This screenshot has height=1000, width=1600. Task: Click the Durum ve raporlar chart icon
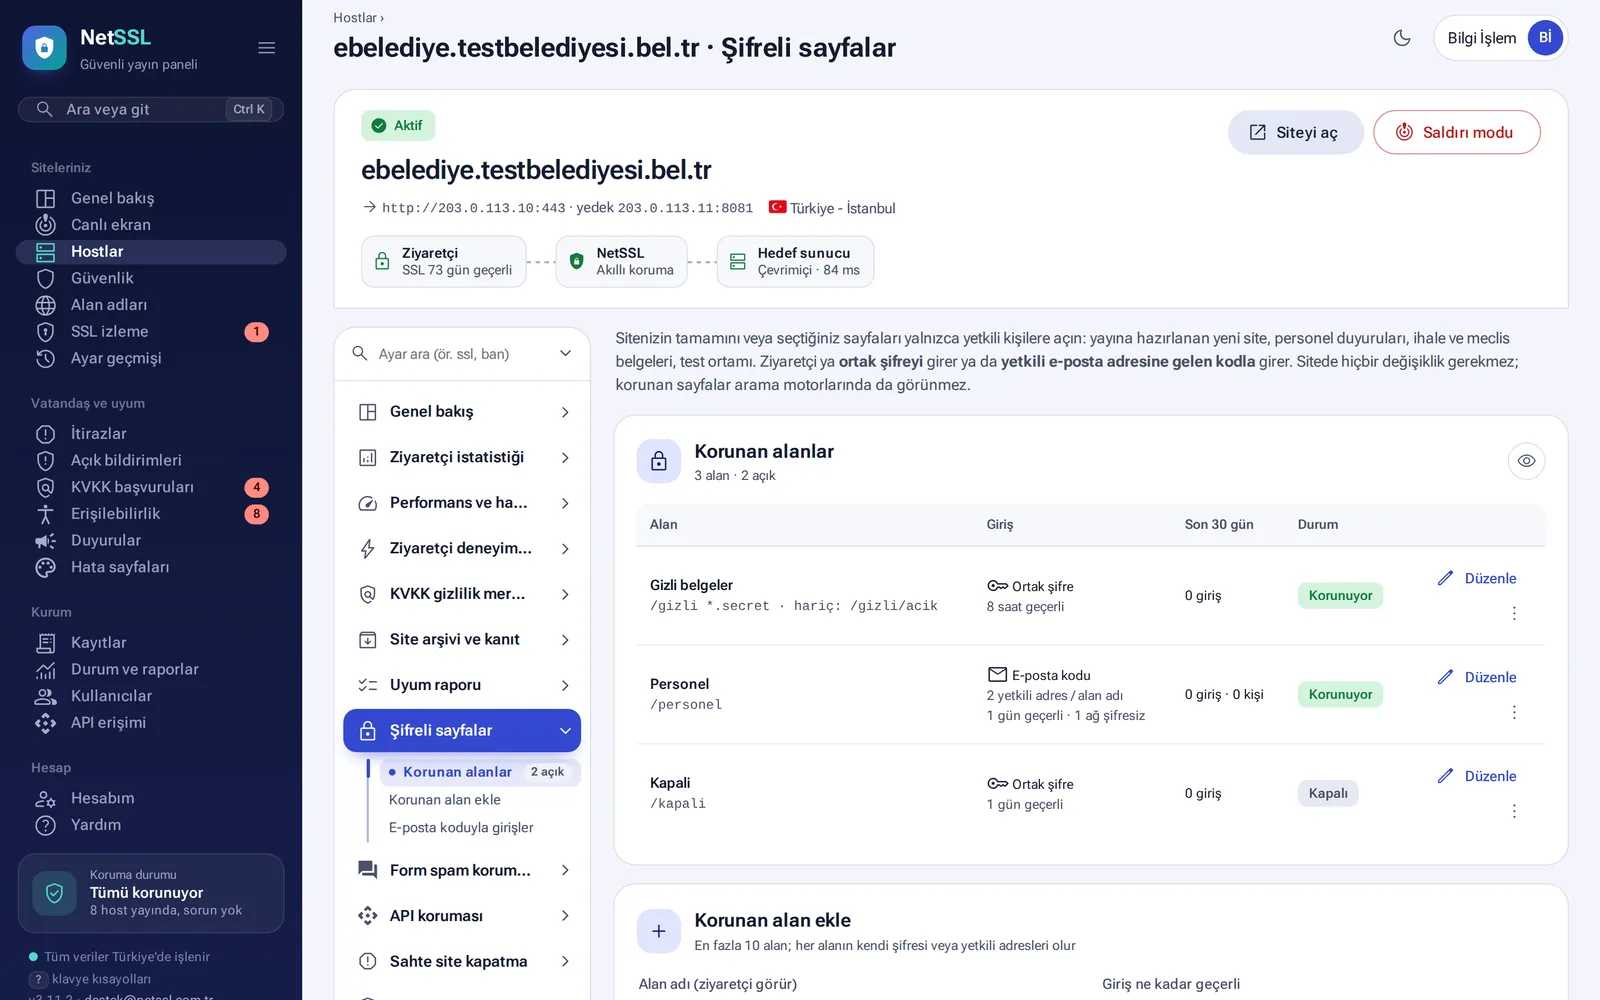[x=45, y=669]
